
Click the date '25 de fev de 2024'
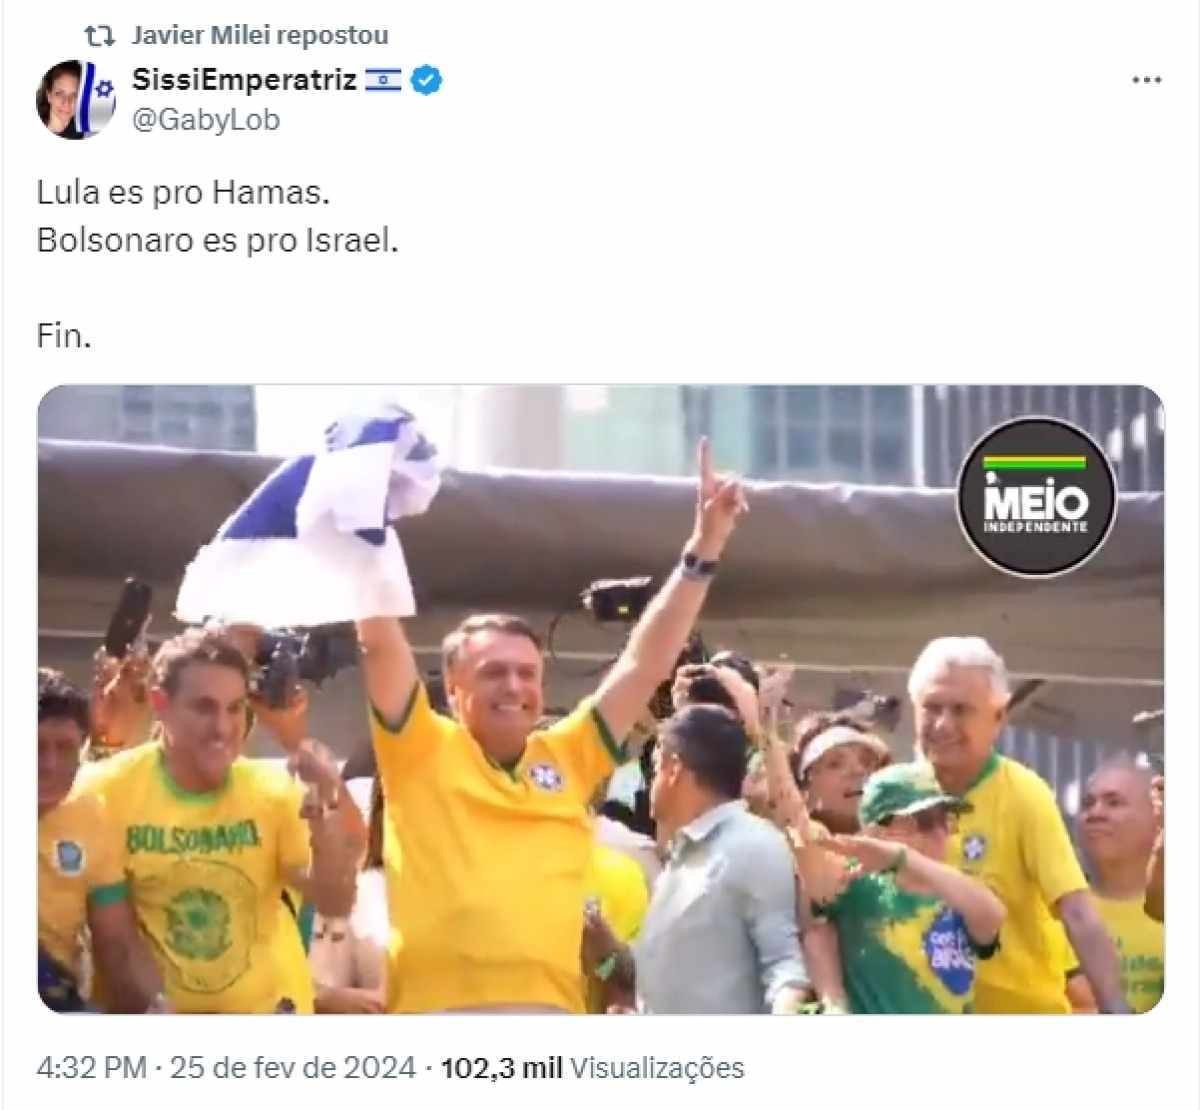(x=293, y=1068)
